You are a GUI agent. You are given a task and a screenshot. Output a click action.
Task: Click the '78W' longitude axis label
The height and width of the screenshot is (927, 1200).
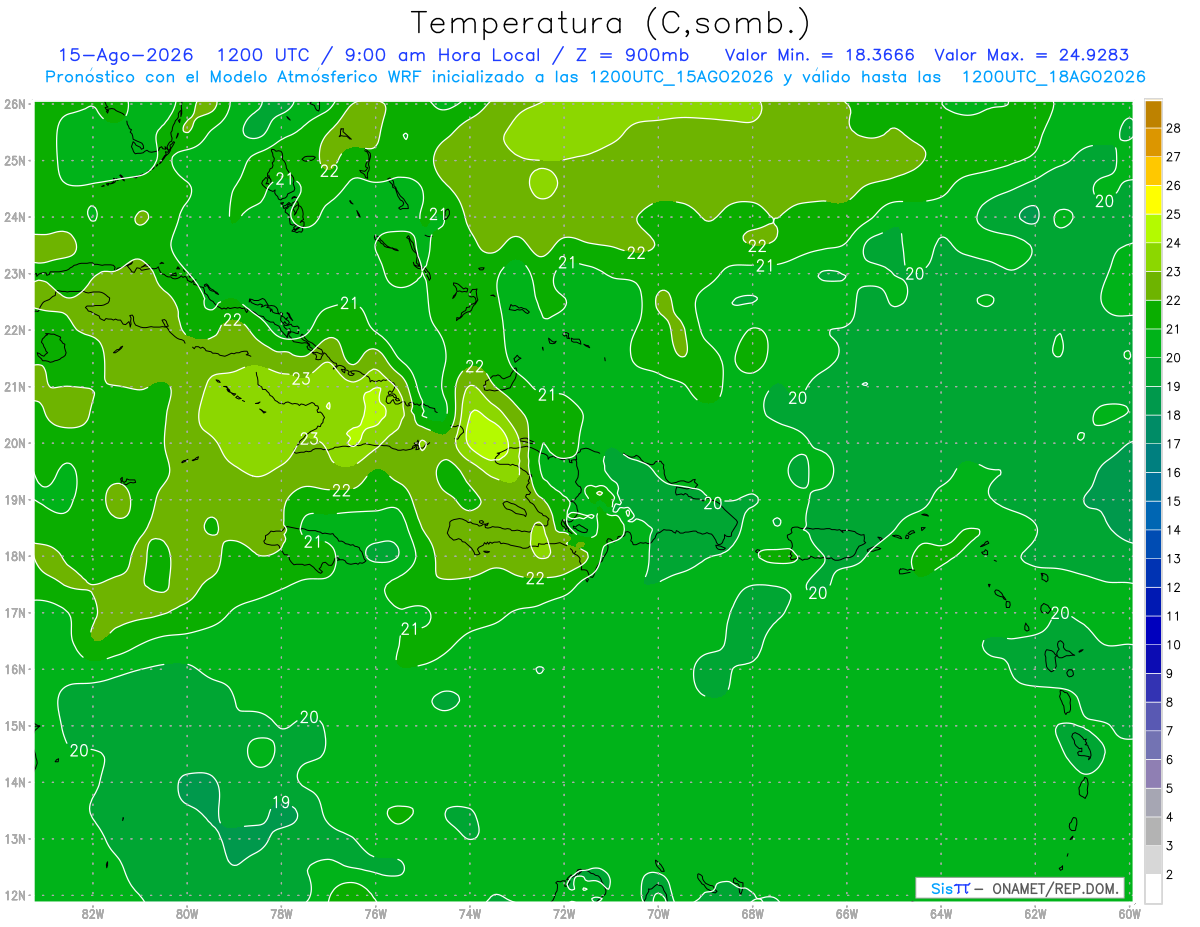pyautogui.click(x=281, y=913)
